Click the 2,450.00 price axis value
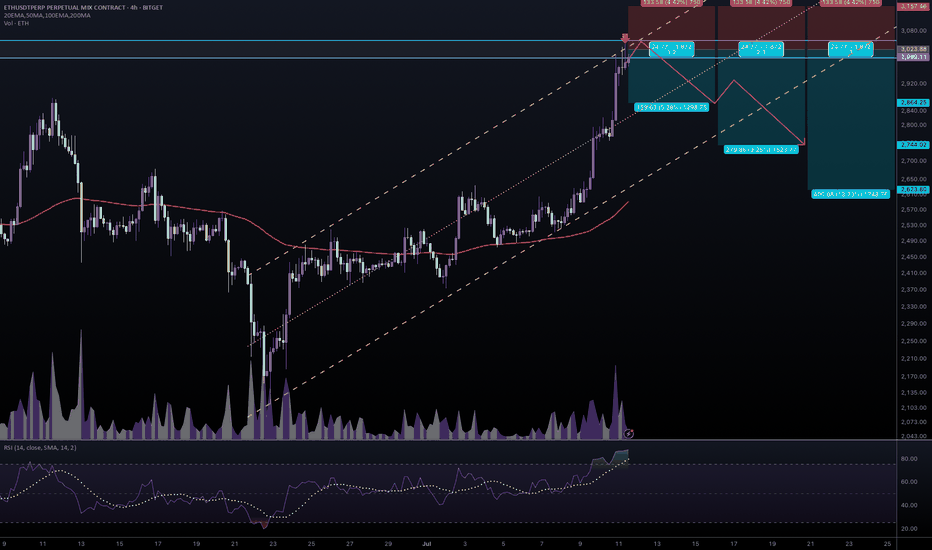This screenshot has width=932, height=550. coord(914,257)
